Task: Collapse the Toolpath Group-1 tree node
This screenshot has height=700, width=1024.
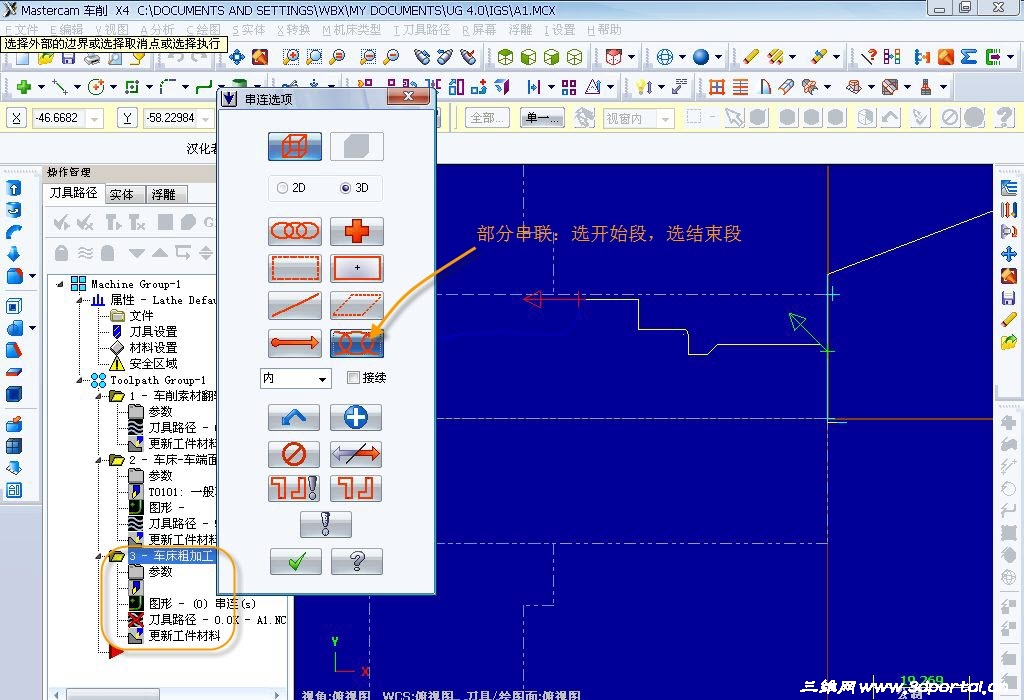Action: [x=80, y=380]
